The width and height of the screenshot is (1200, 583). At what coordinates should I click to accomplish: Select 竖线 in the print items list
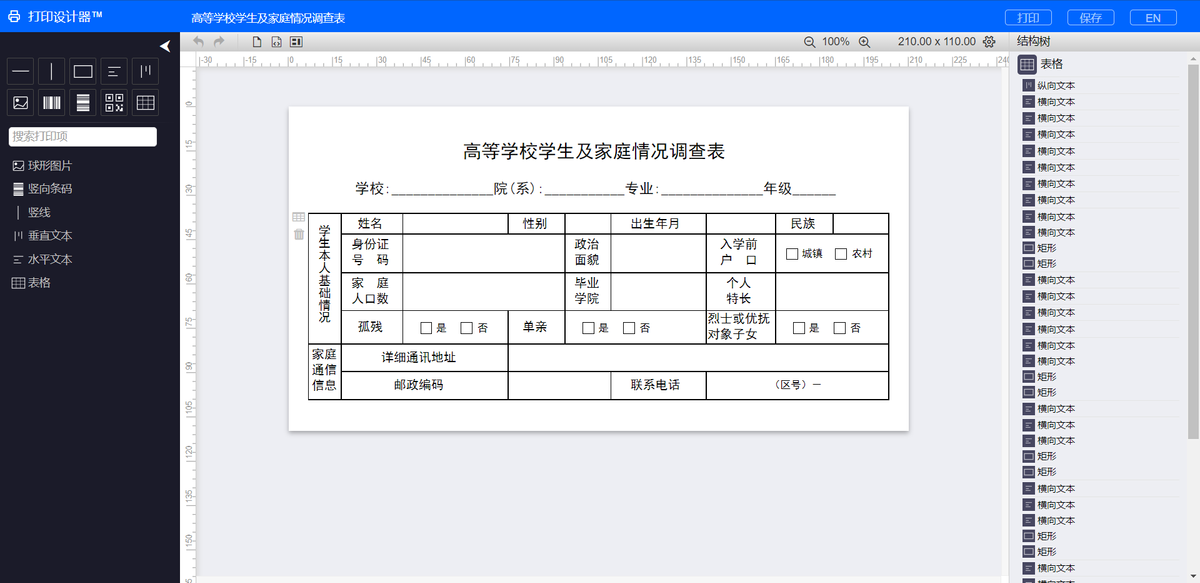click(33, 213)
